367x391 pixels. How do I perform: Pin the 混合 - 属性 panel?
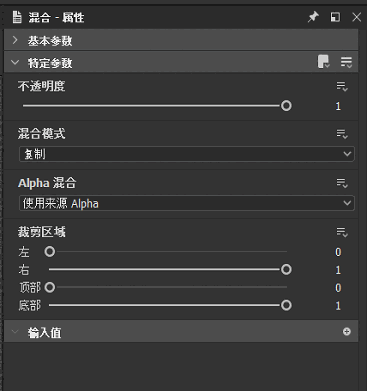313,17
